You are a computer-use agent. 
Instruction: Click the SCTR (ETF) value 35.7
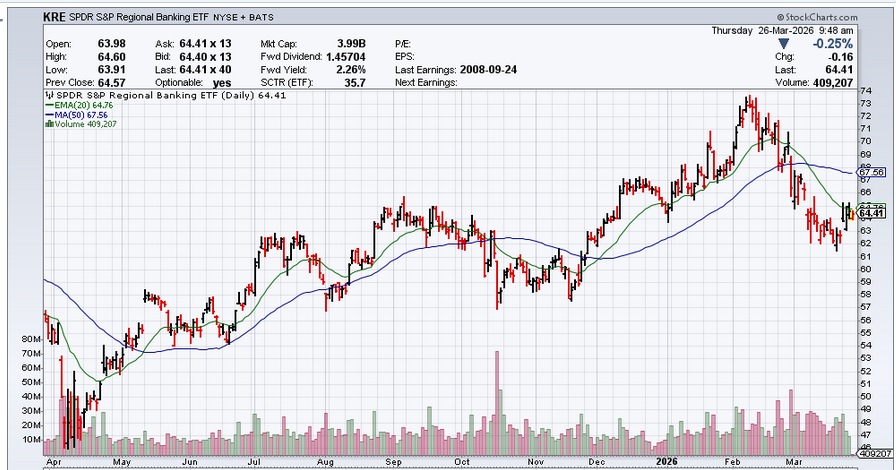[x=355, y=83]
